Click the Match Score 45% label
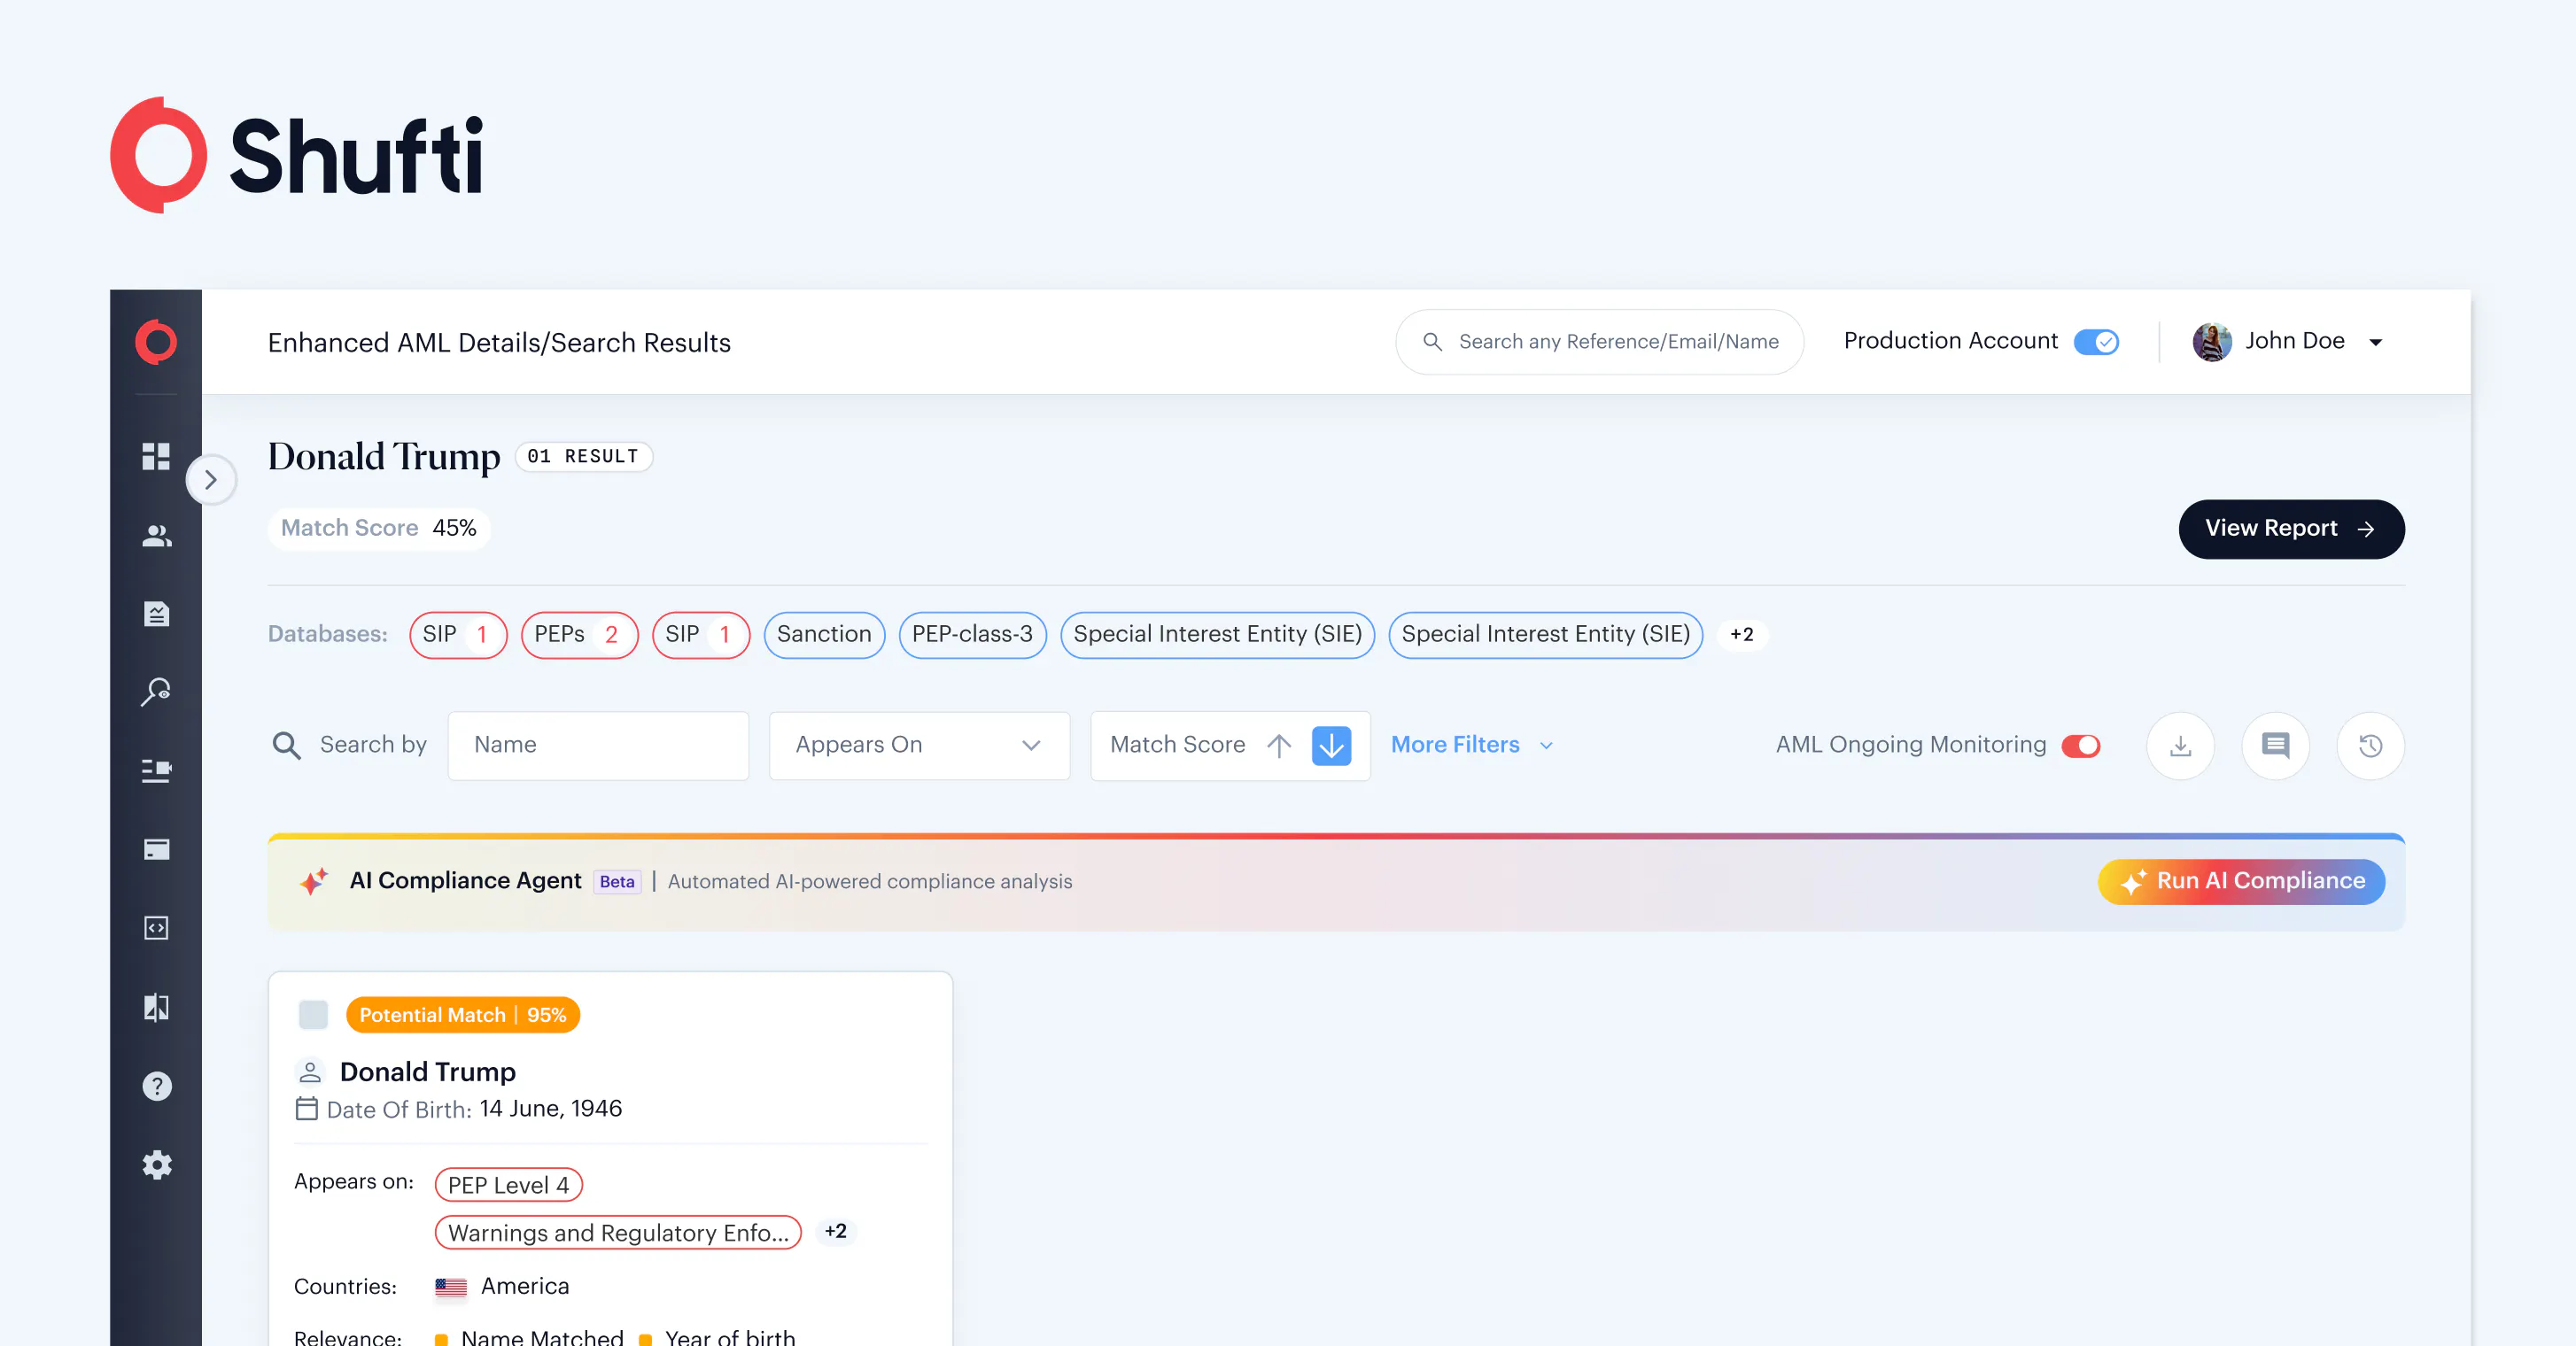This screenshot has height=1346, width=2576. 378,528
